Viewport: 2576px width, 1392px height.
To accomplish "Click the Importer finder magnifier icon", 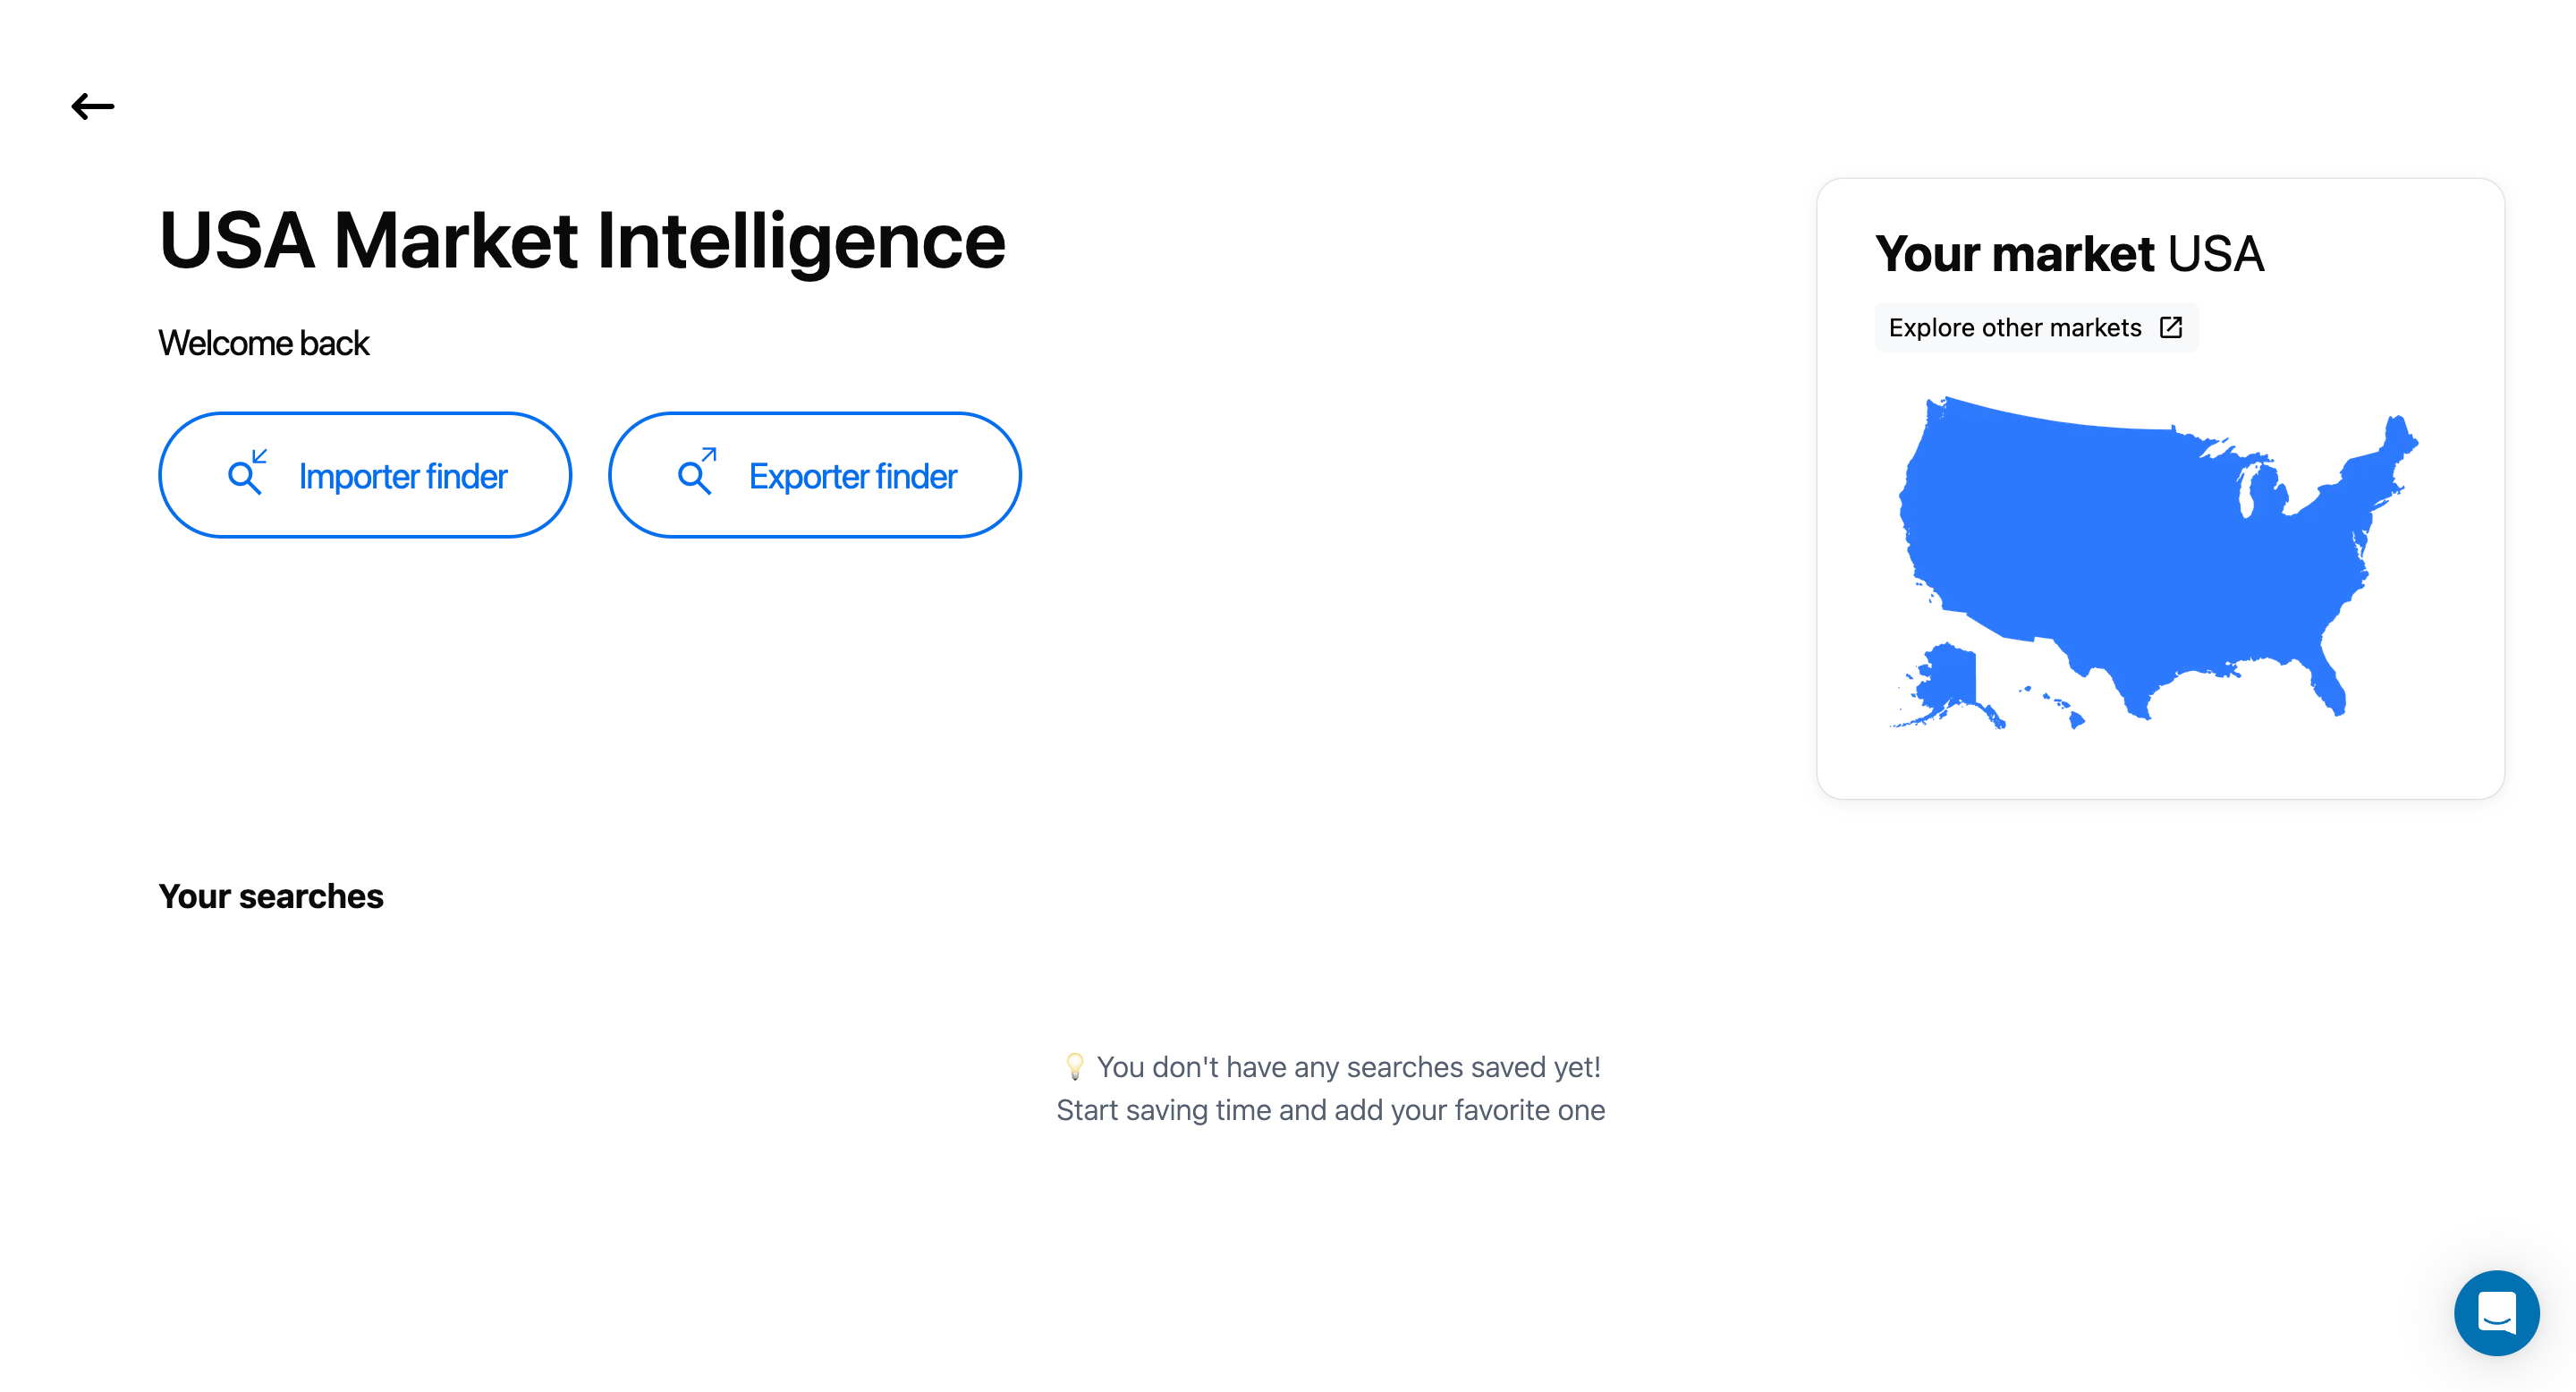I will [x=247, y=472].
